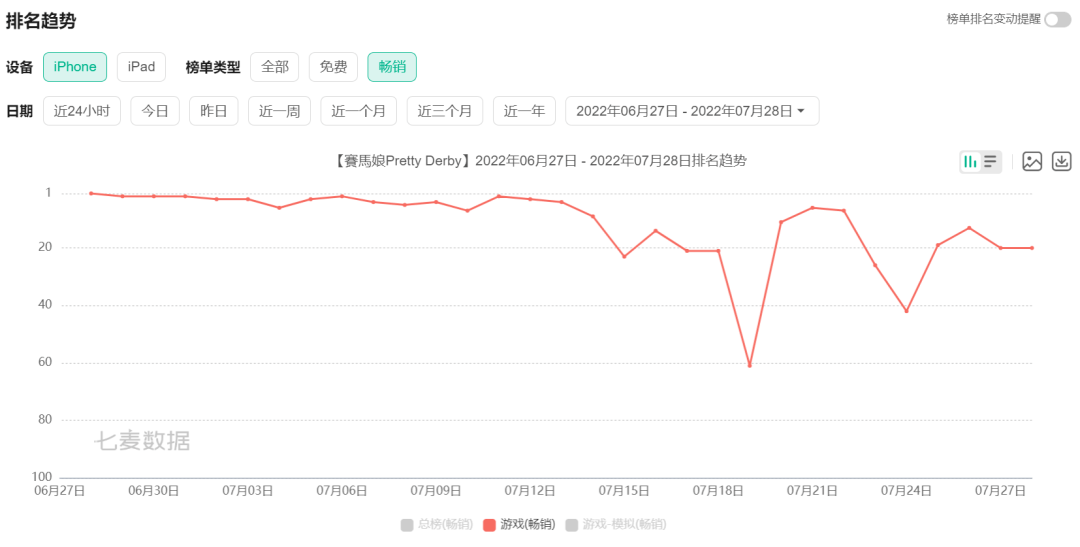Click the 07月27日 axis label
Viewport: 1080px width, 547px height.
click(x=1000, y=491)
